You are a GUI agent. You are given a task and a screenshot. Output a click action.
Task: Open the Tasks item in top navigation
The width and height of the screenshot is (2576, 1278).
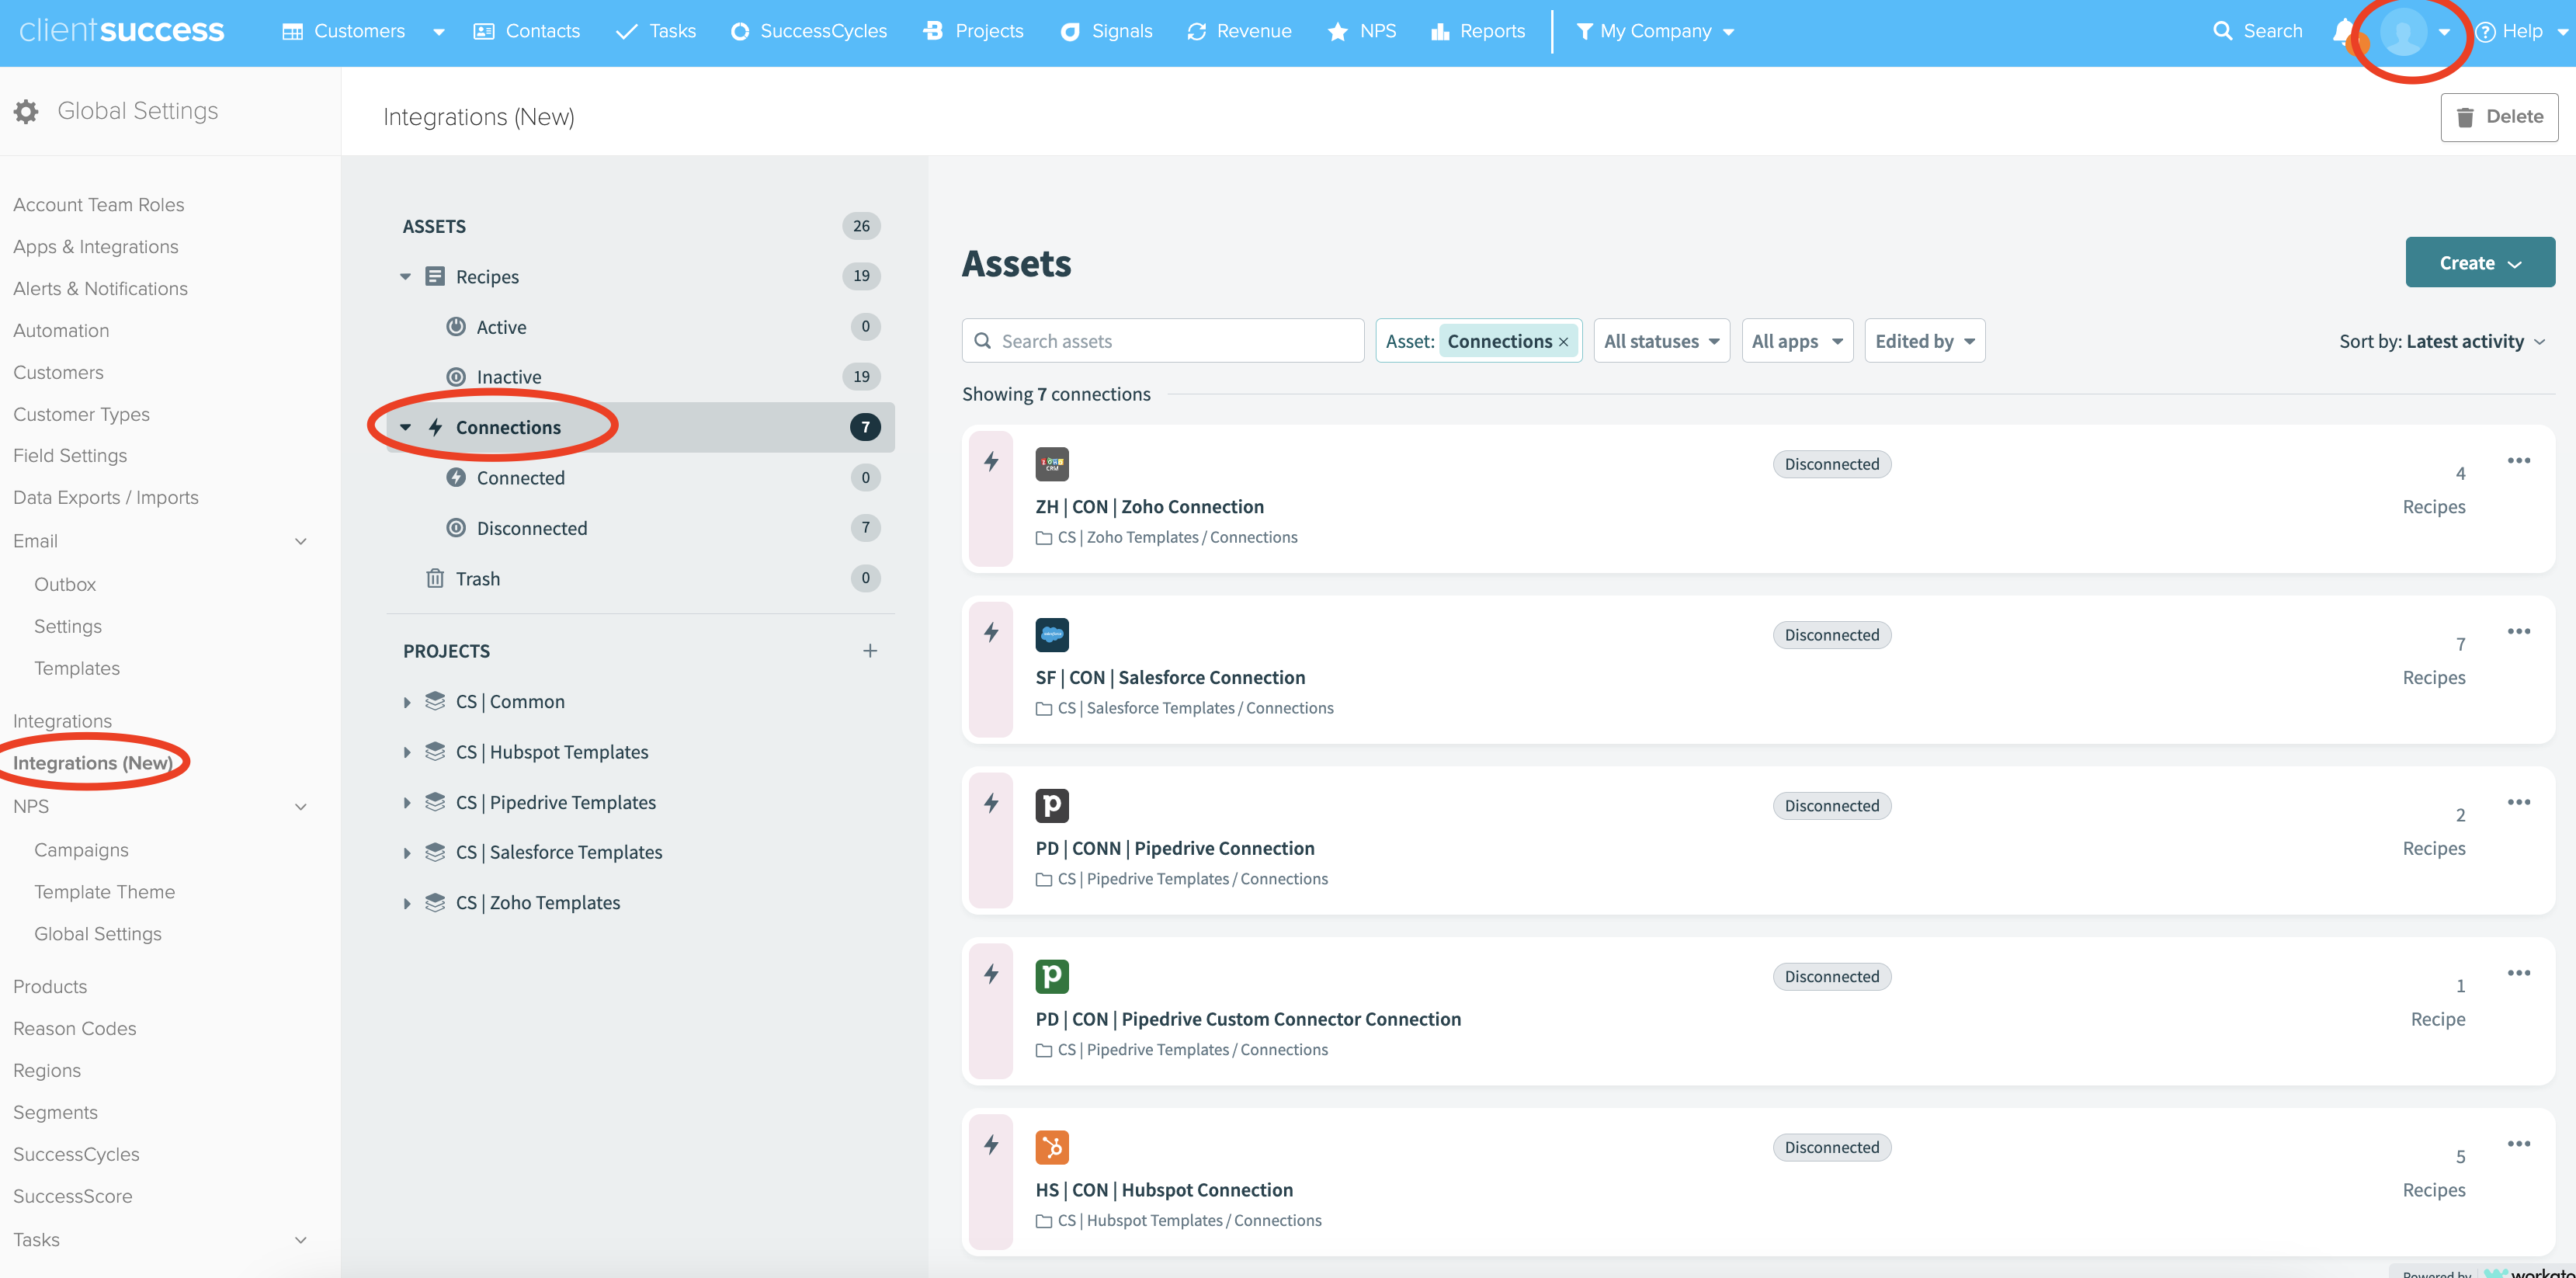pyautogui.click(x=655, y=31)
